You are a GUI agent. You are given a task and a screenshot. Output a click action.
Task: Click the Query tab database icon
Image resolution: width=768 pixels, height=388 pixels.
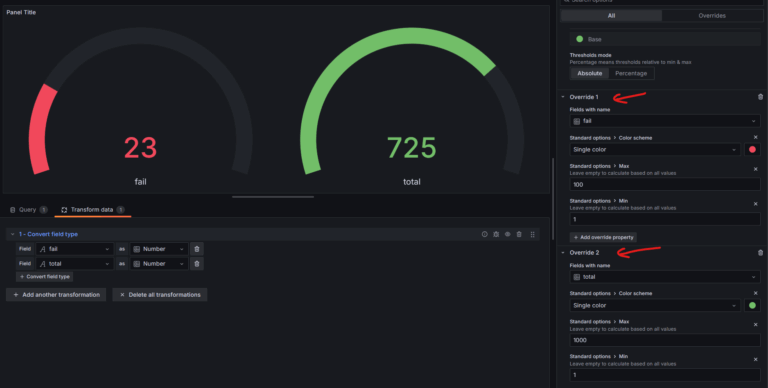point(13,210)
